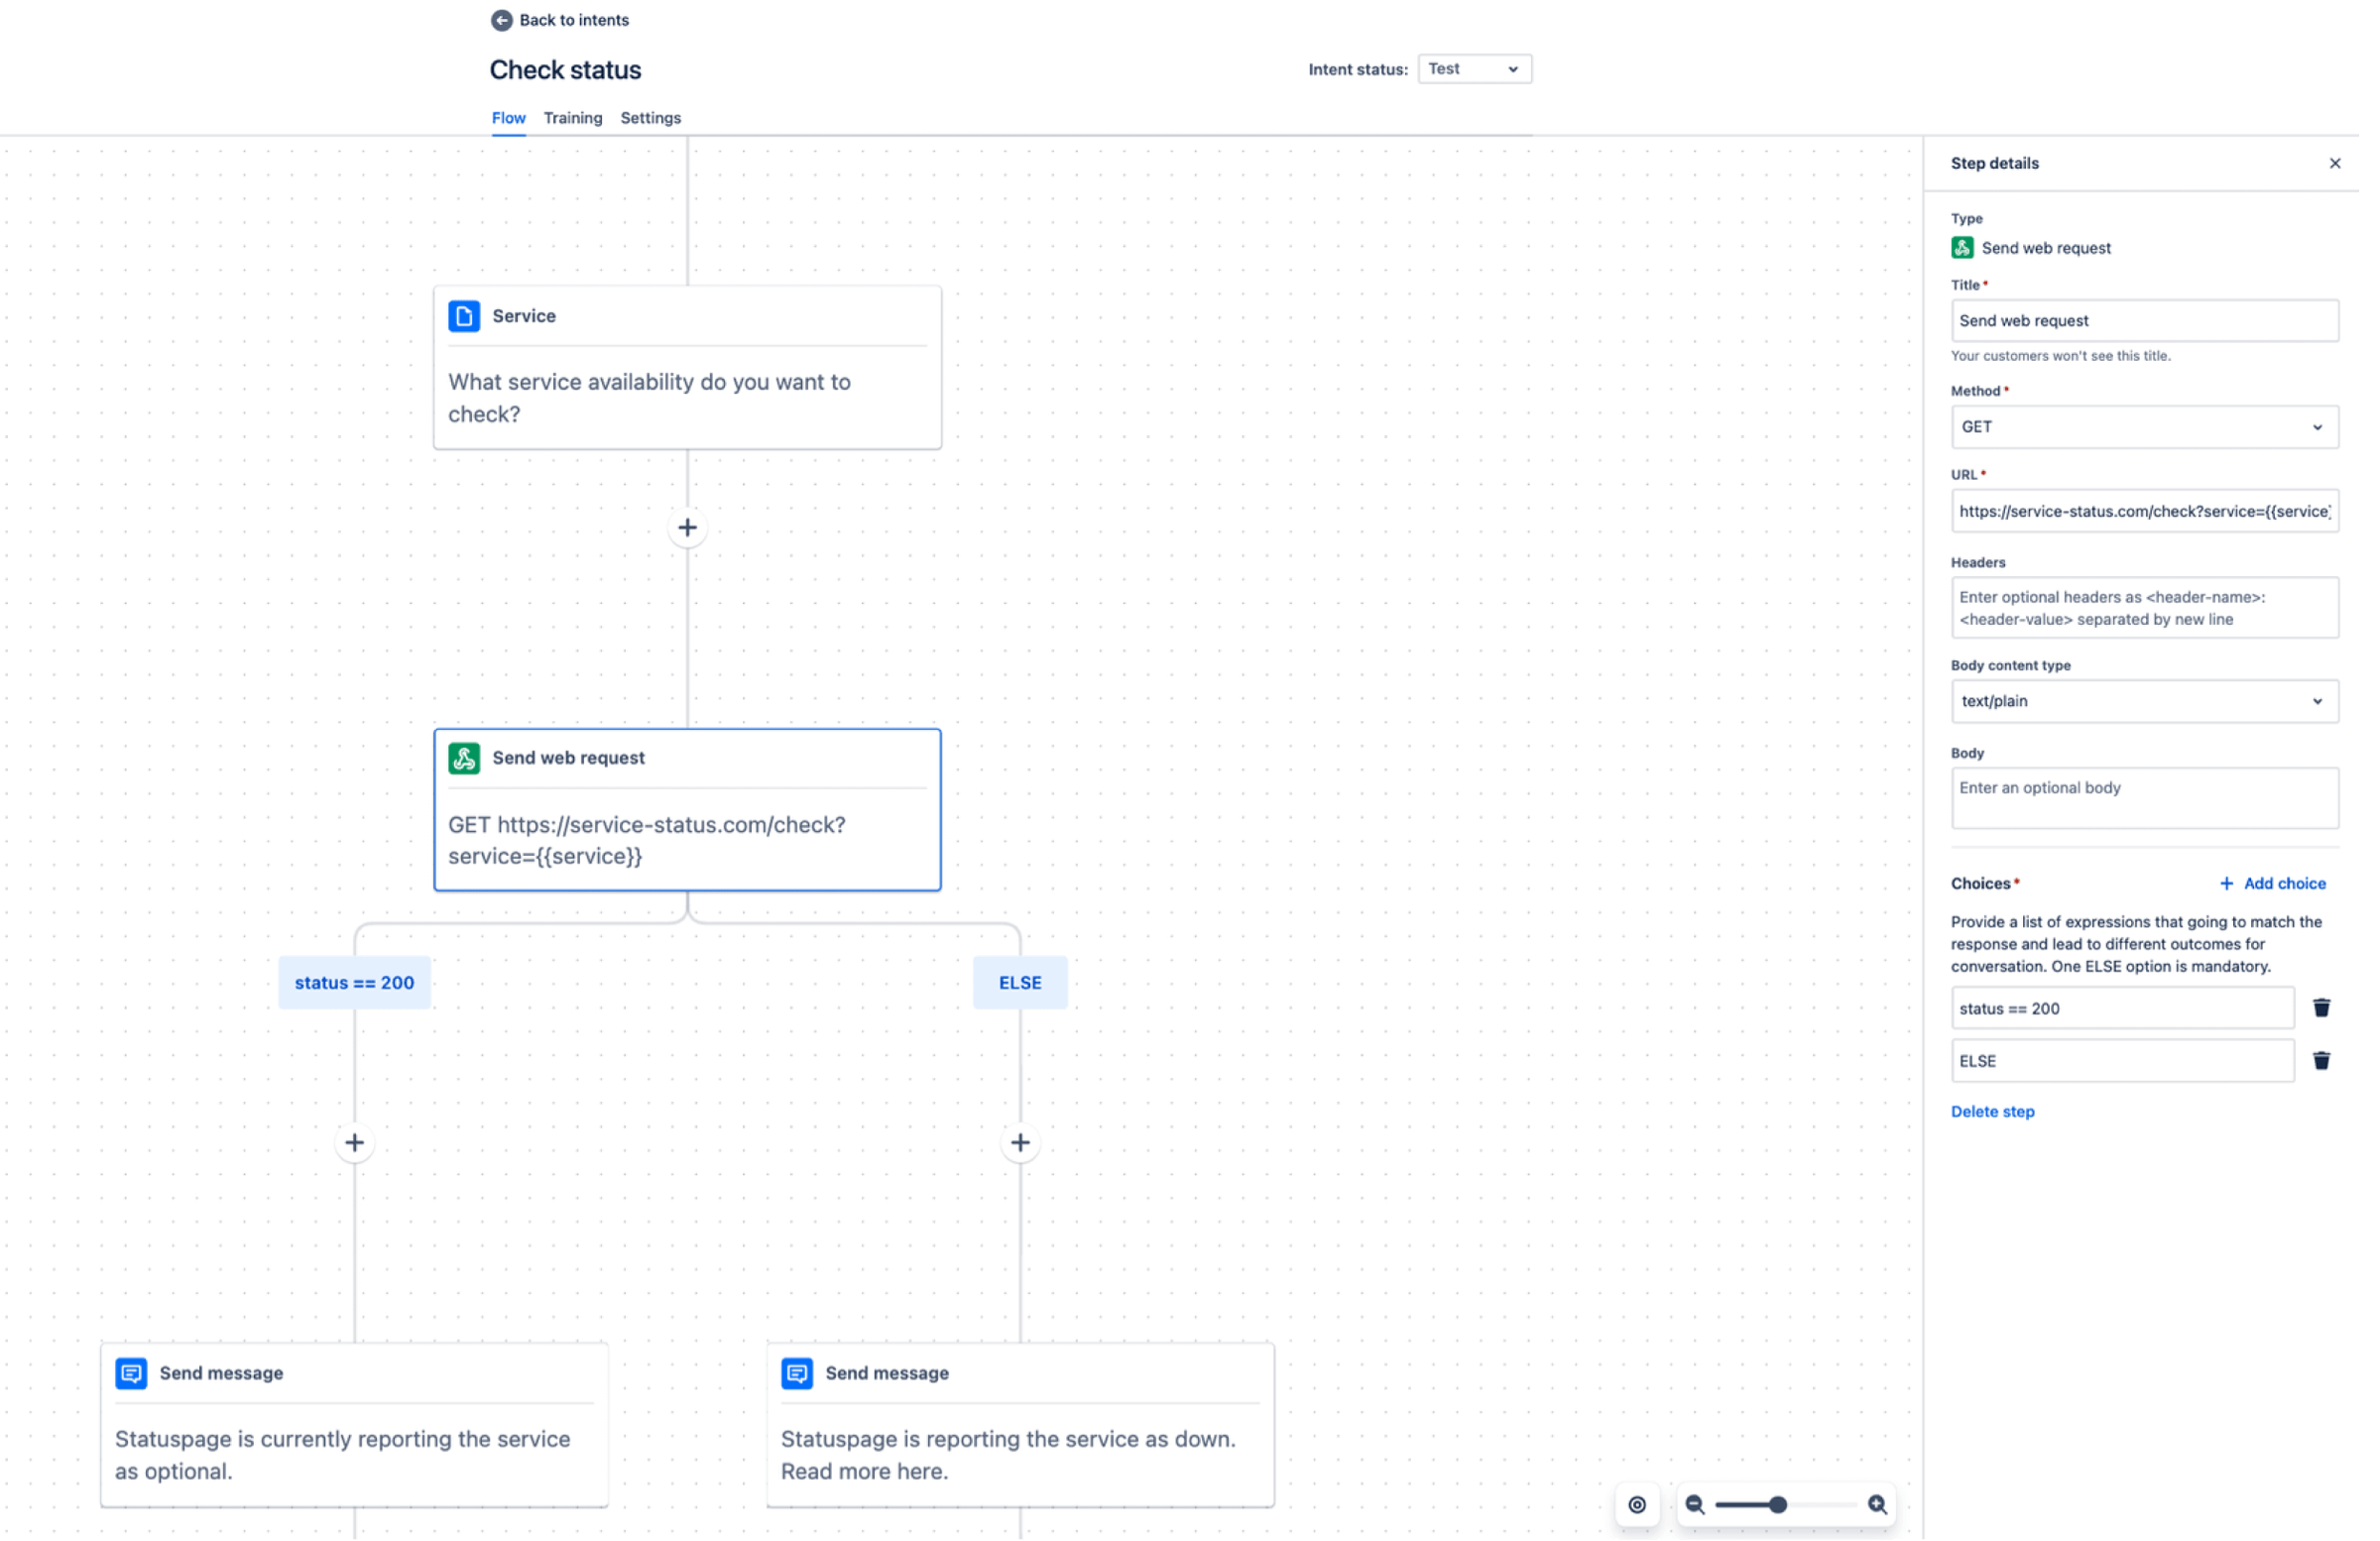Click the URL input field
Screen dimensions: 2380x1541
click(x=2144, y=510)
